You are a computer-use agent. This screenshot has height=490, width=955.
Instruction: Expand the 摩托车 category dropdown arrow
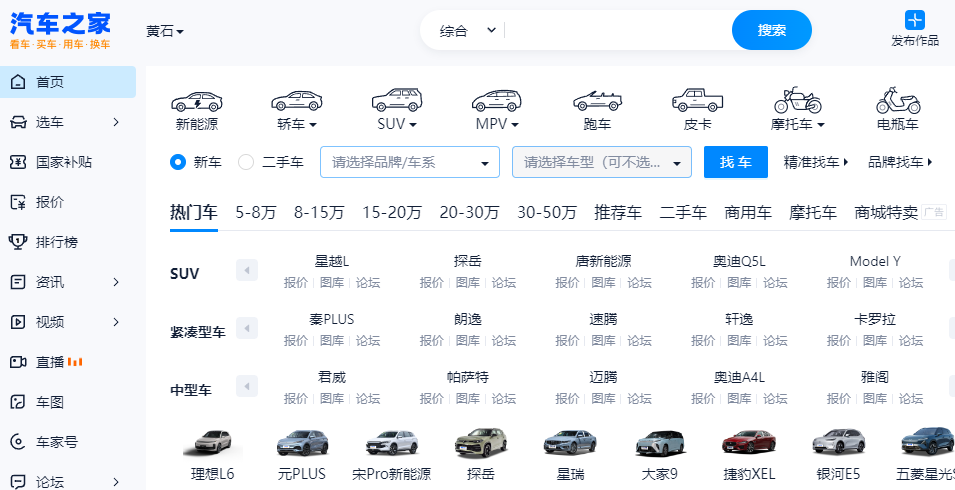(x=820, y=125)
